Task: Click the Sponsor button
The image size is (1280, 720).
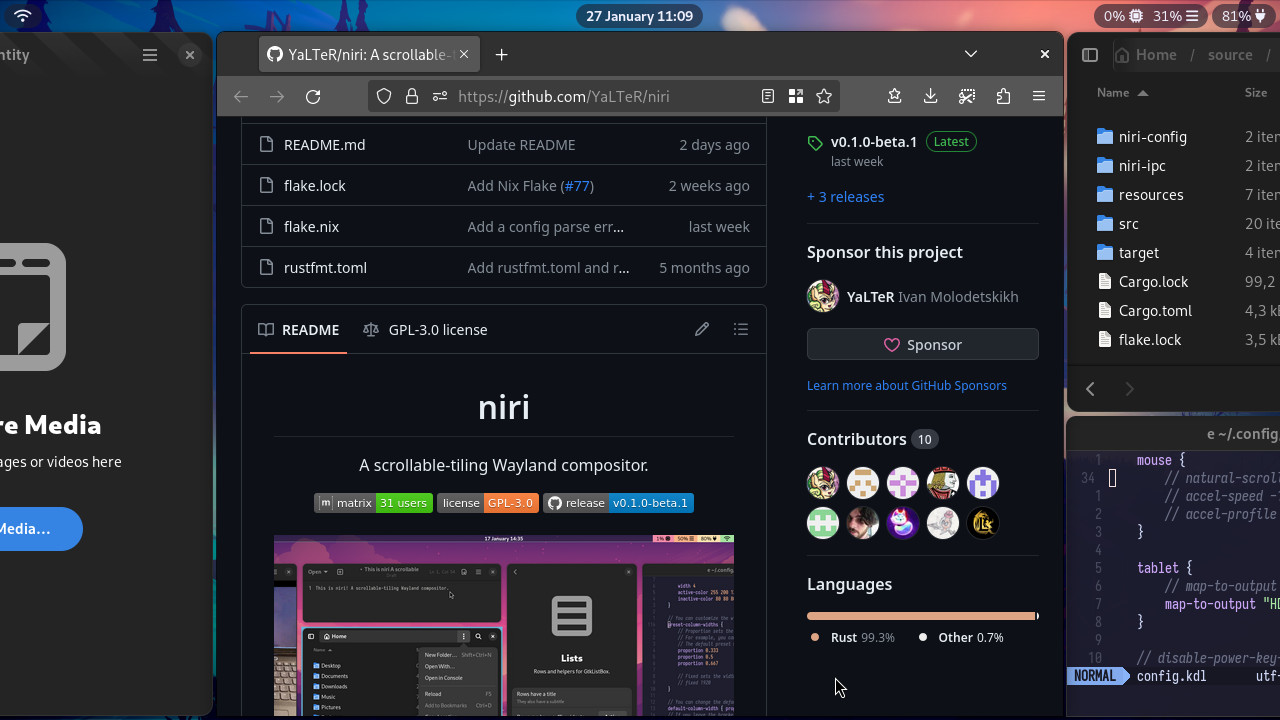Action: pos(923,344)
